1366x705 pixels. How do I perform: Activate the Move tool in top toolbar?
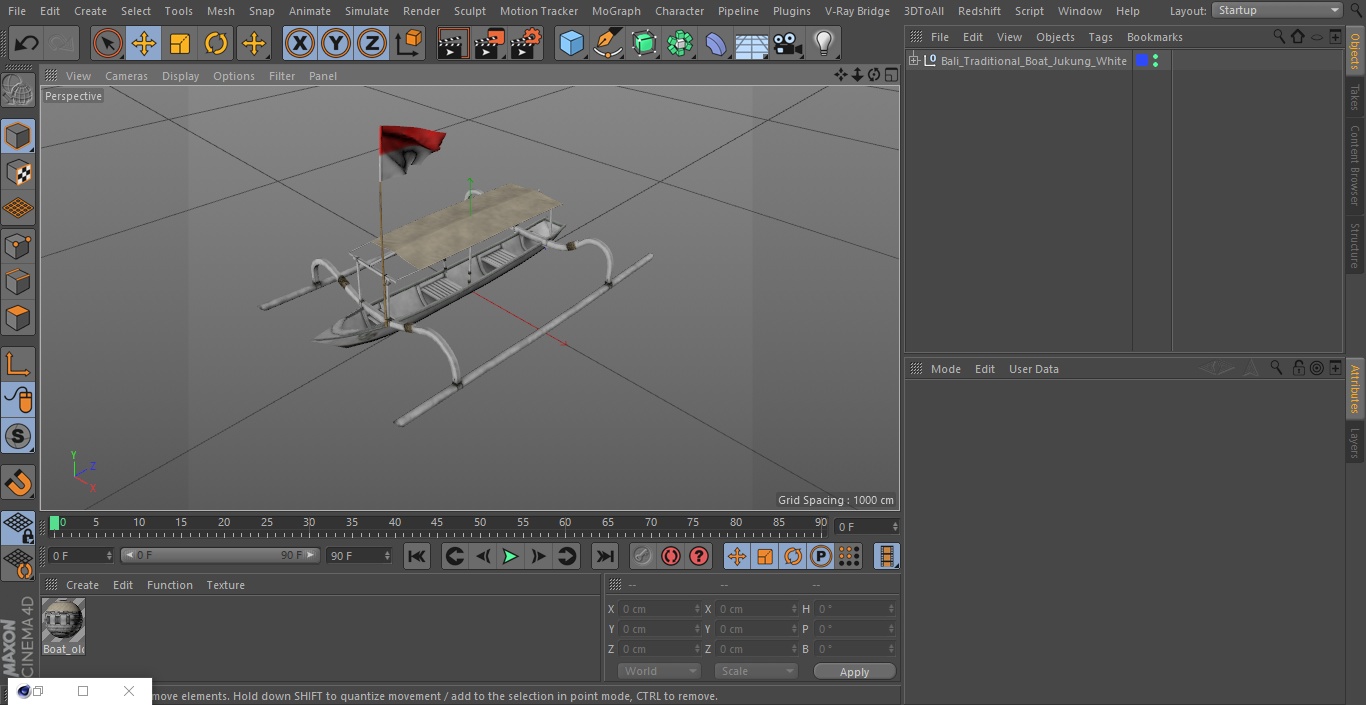(144, 43)
